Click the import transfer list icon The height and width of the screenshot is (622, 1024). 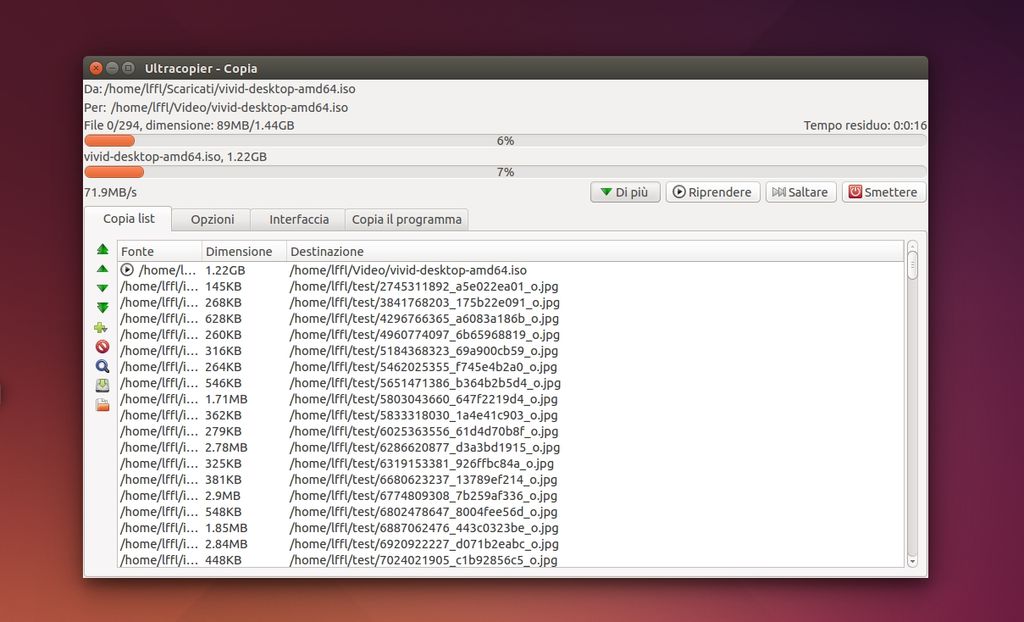point(102,405)
